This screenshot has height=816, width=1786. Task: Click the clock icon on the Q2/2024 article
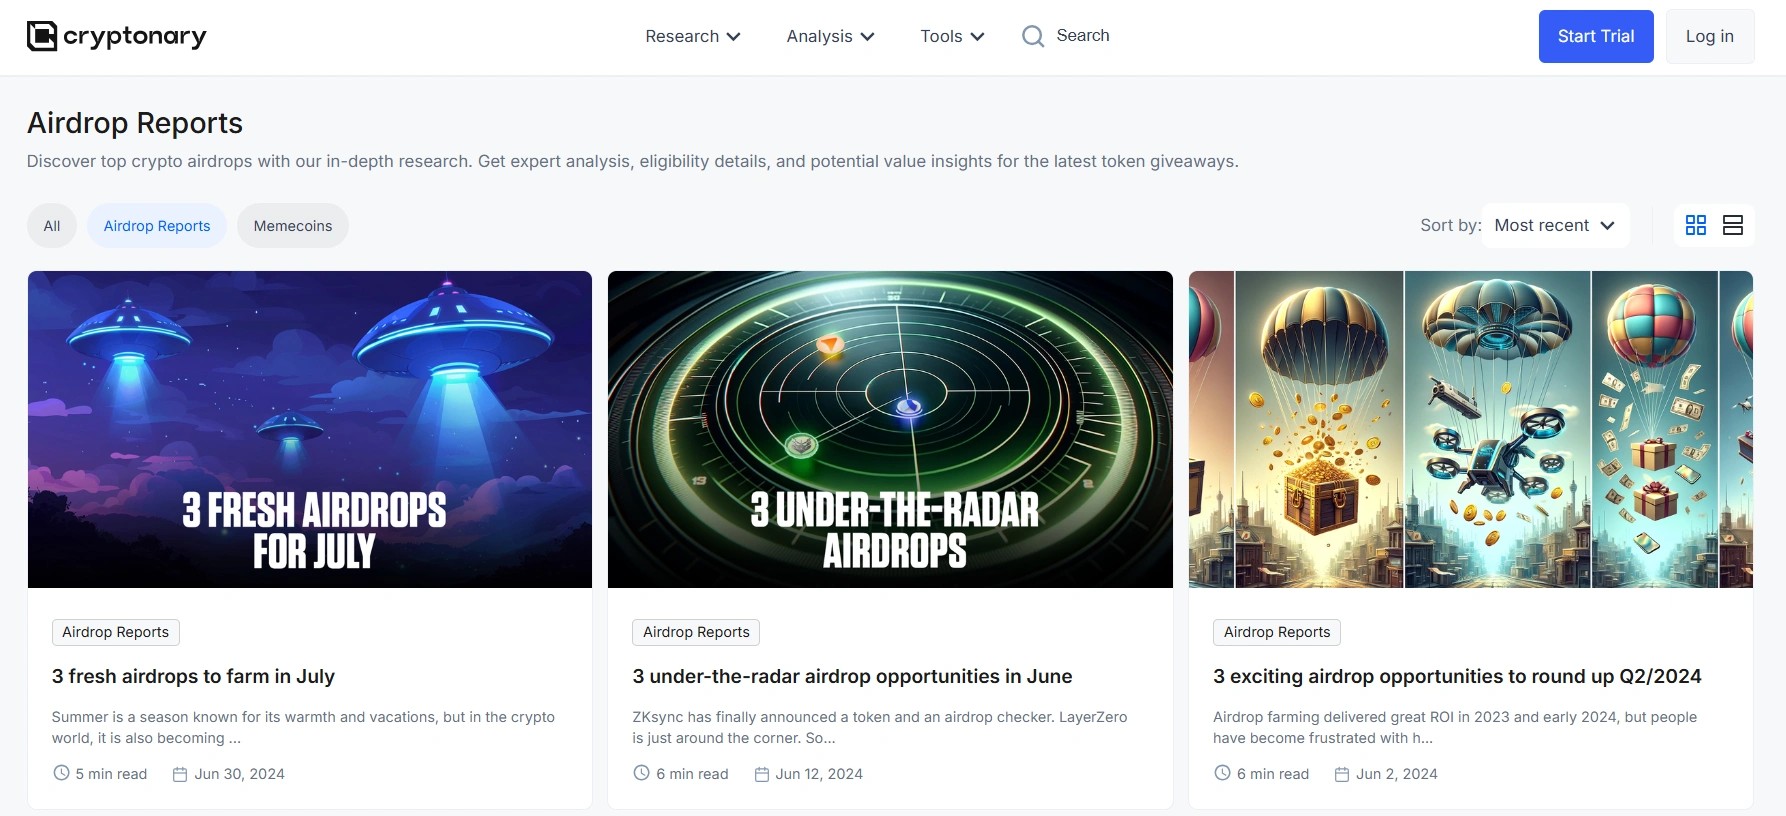[1222, 773]
